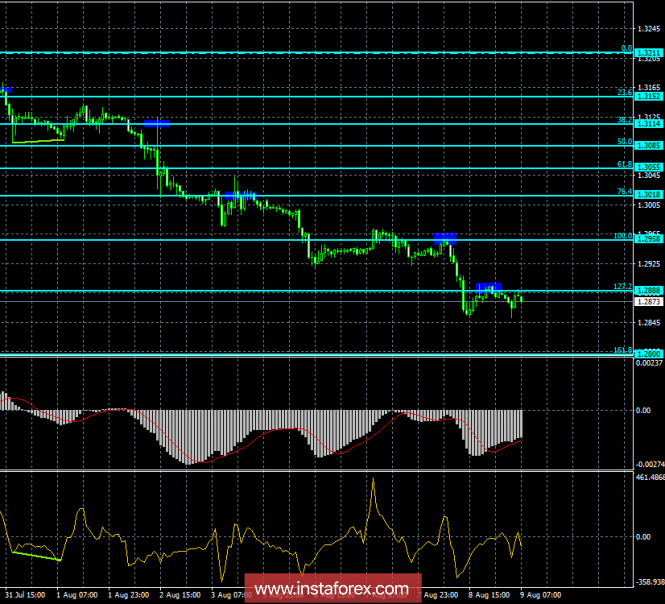This screenshot has height=604, width=665.
Task: Click the 1.3211 Fibonacci price tag
Action: pyautogui.click(x=648, y=53)
